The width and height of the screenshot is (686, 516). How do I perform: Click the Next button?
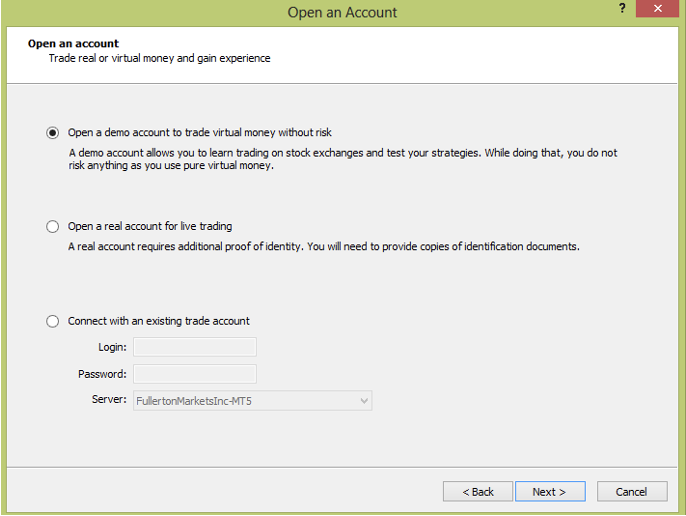550,491
